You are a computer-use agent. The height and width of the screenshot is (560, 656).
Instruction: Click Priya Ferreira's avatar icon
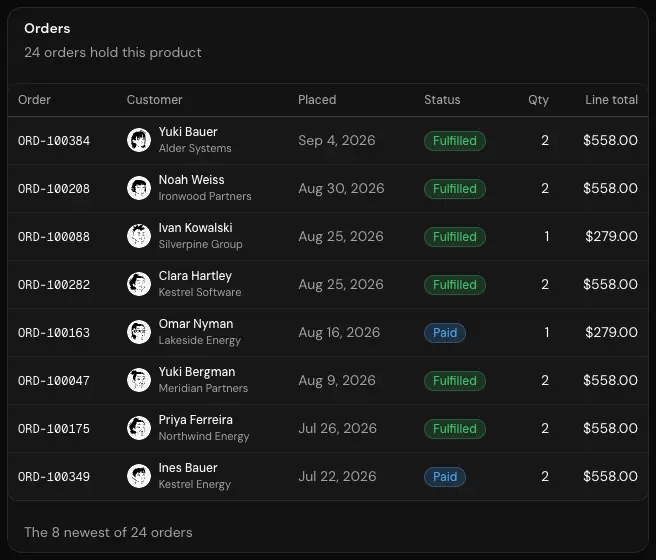(139, 428)
